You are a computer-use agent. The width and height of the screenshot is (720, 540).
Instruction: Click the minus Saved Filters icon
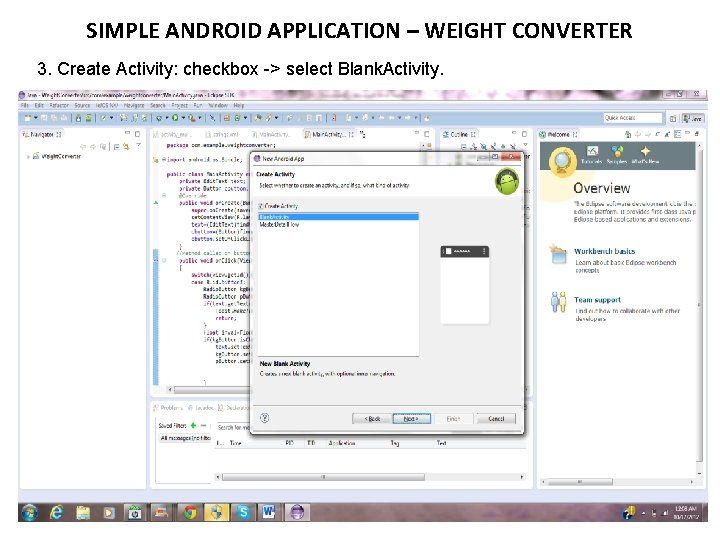coord(203,426)
